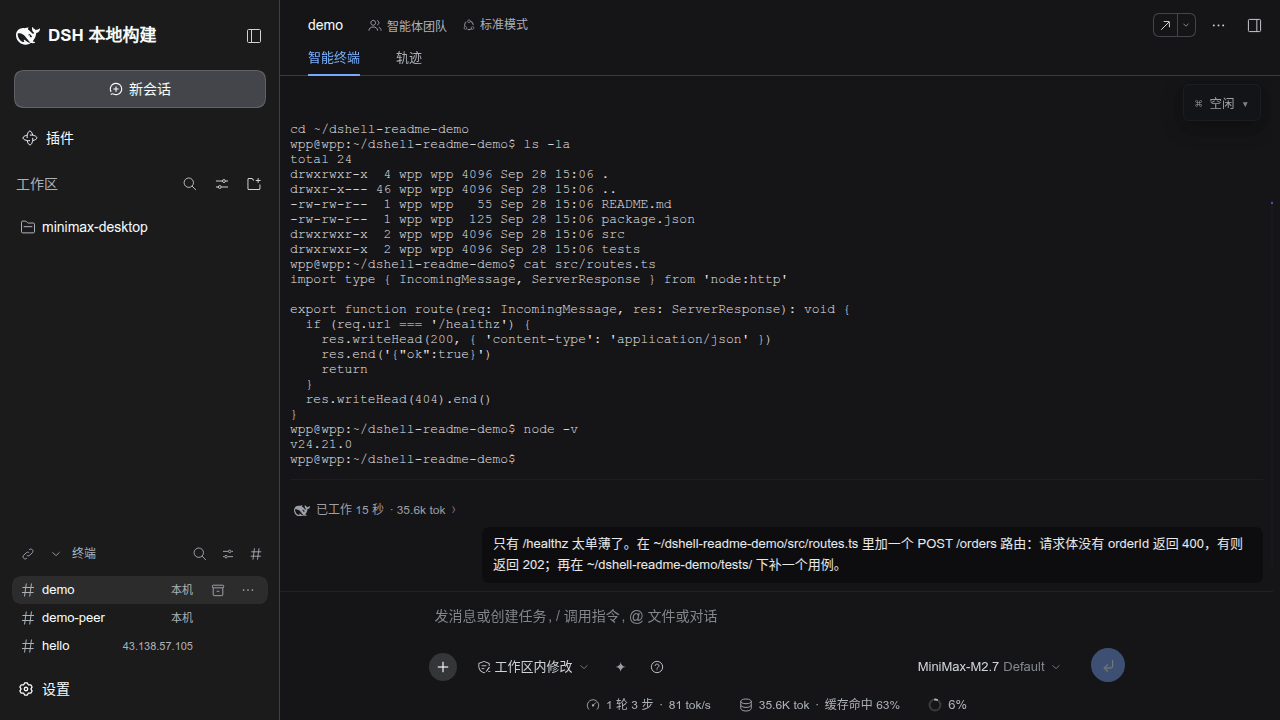1280x720 pixels.
Task: Open the 工作区内修改 permission dropdown
Action: tap(533, 667)
